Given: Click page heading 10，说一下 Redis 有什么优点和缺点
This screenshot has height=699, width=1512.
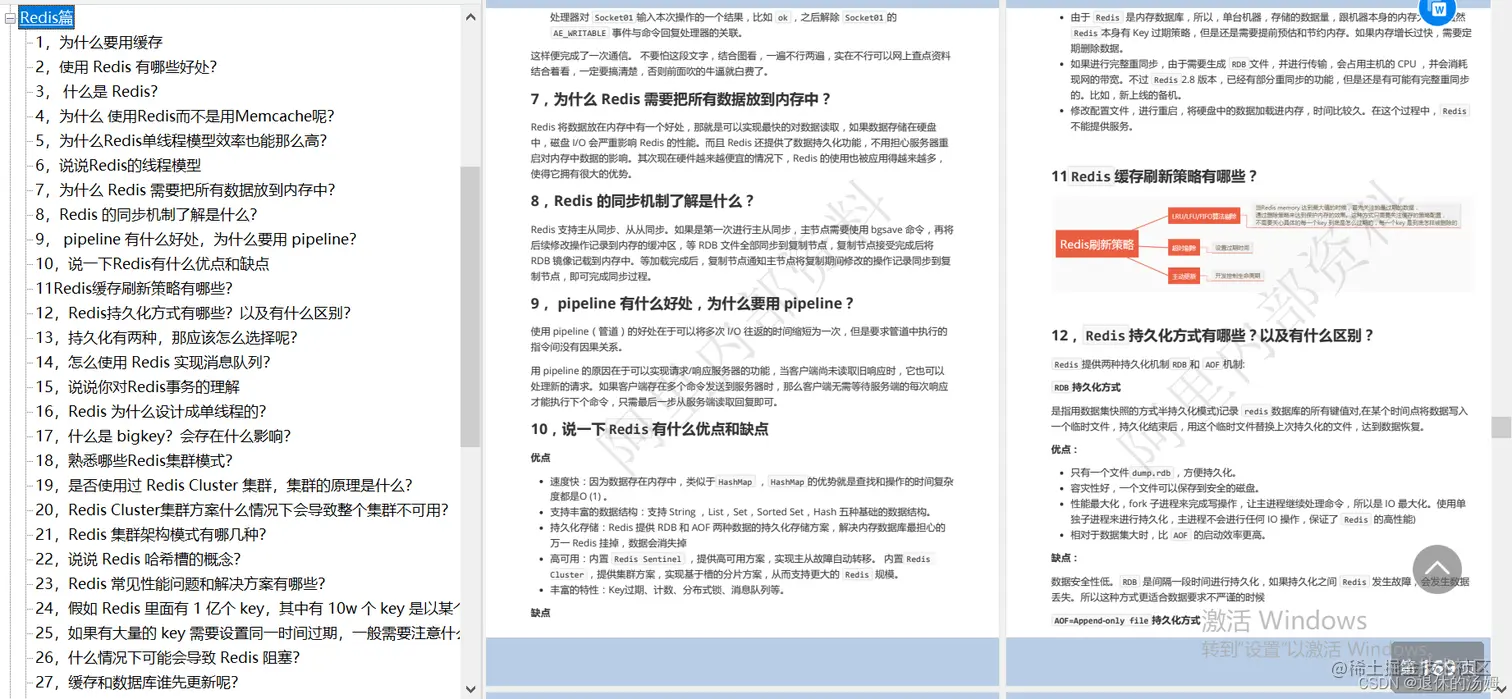Looking at the screenshot, I should pos(649,429).
